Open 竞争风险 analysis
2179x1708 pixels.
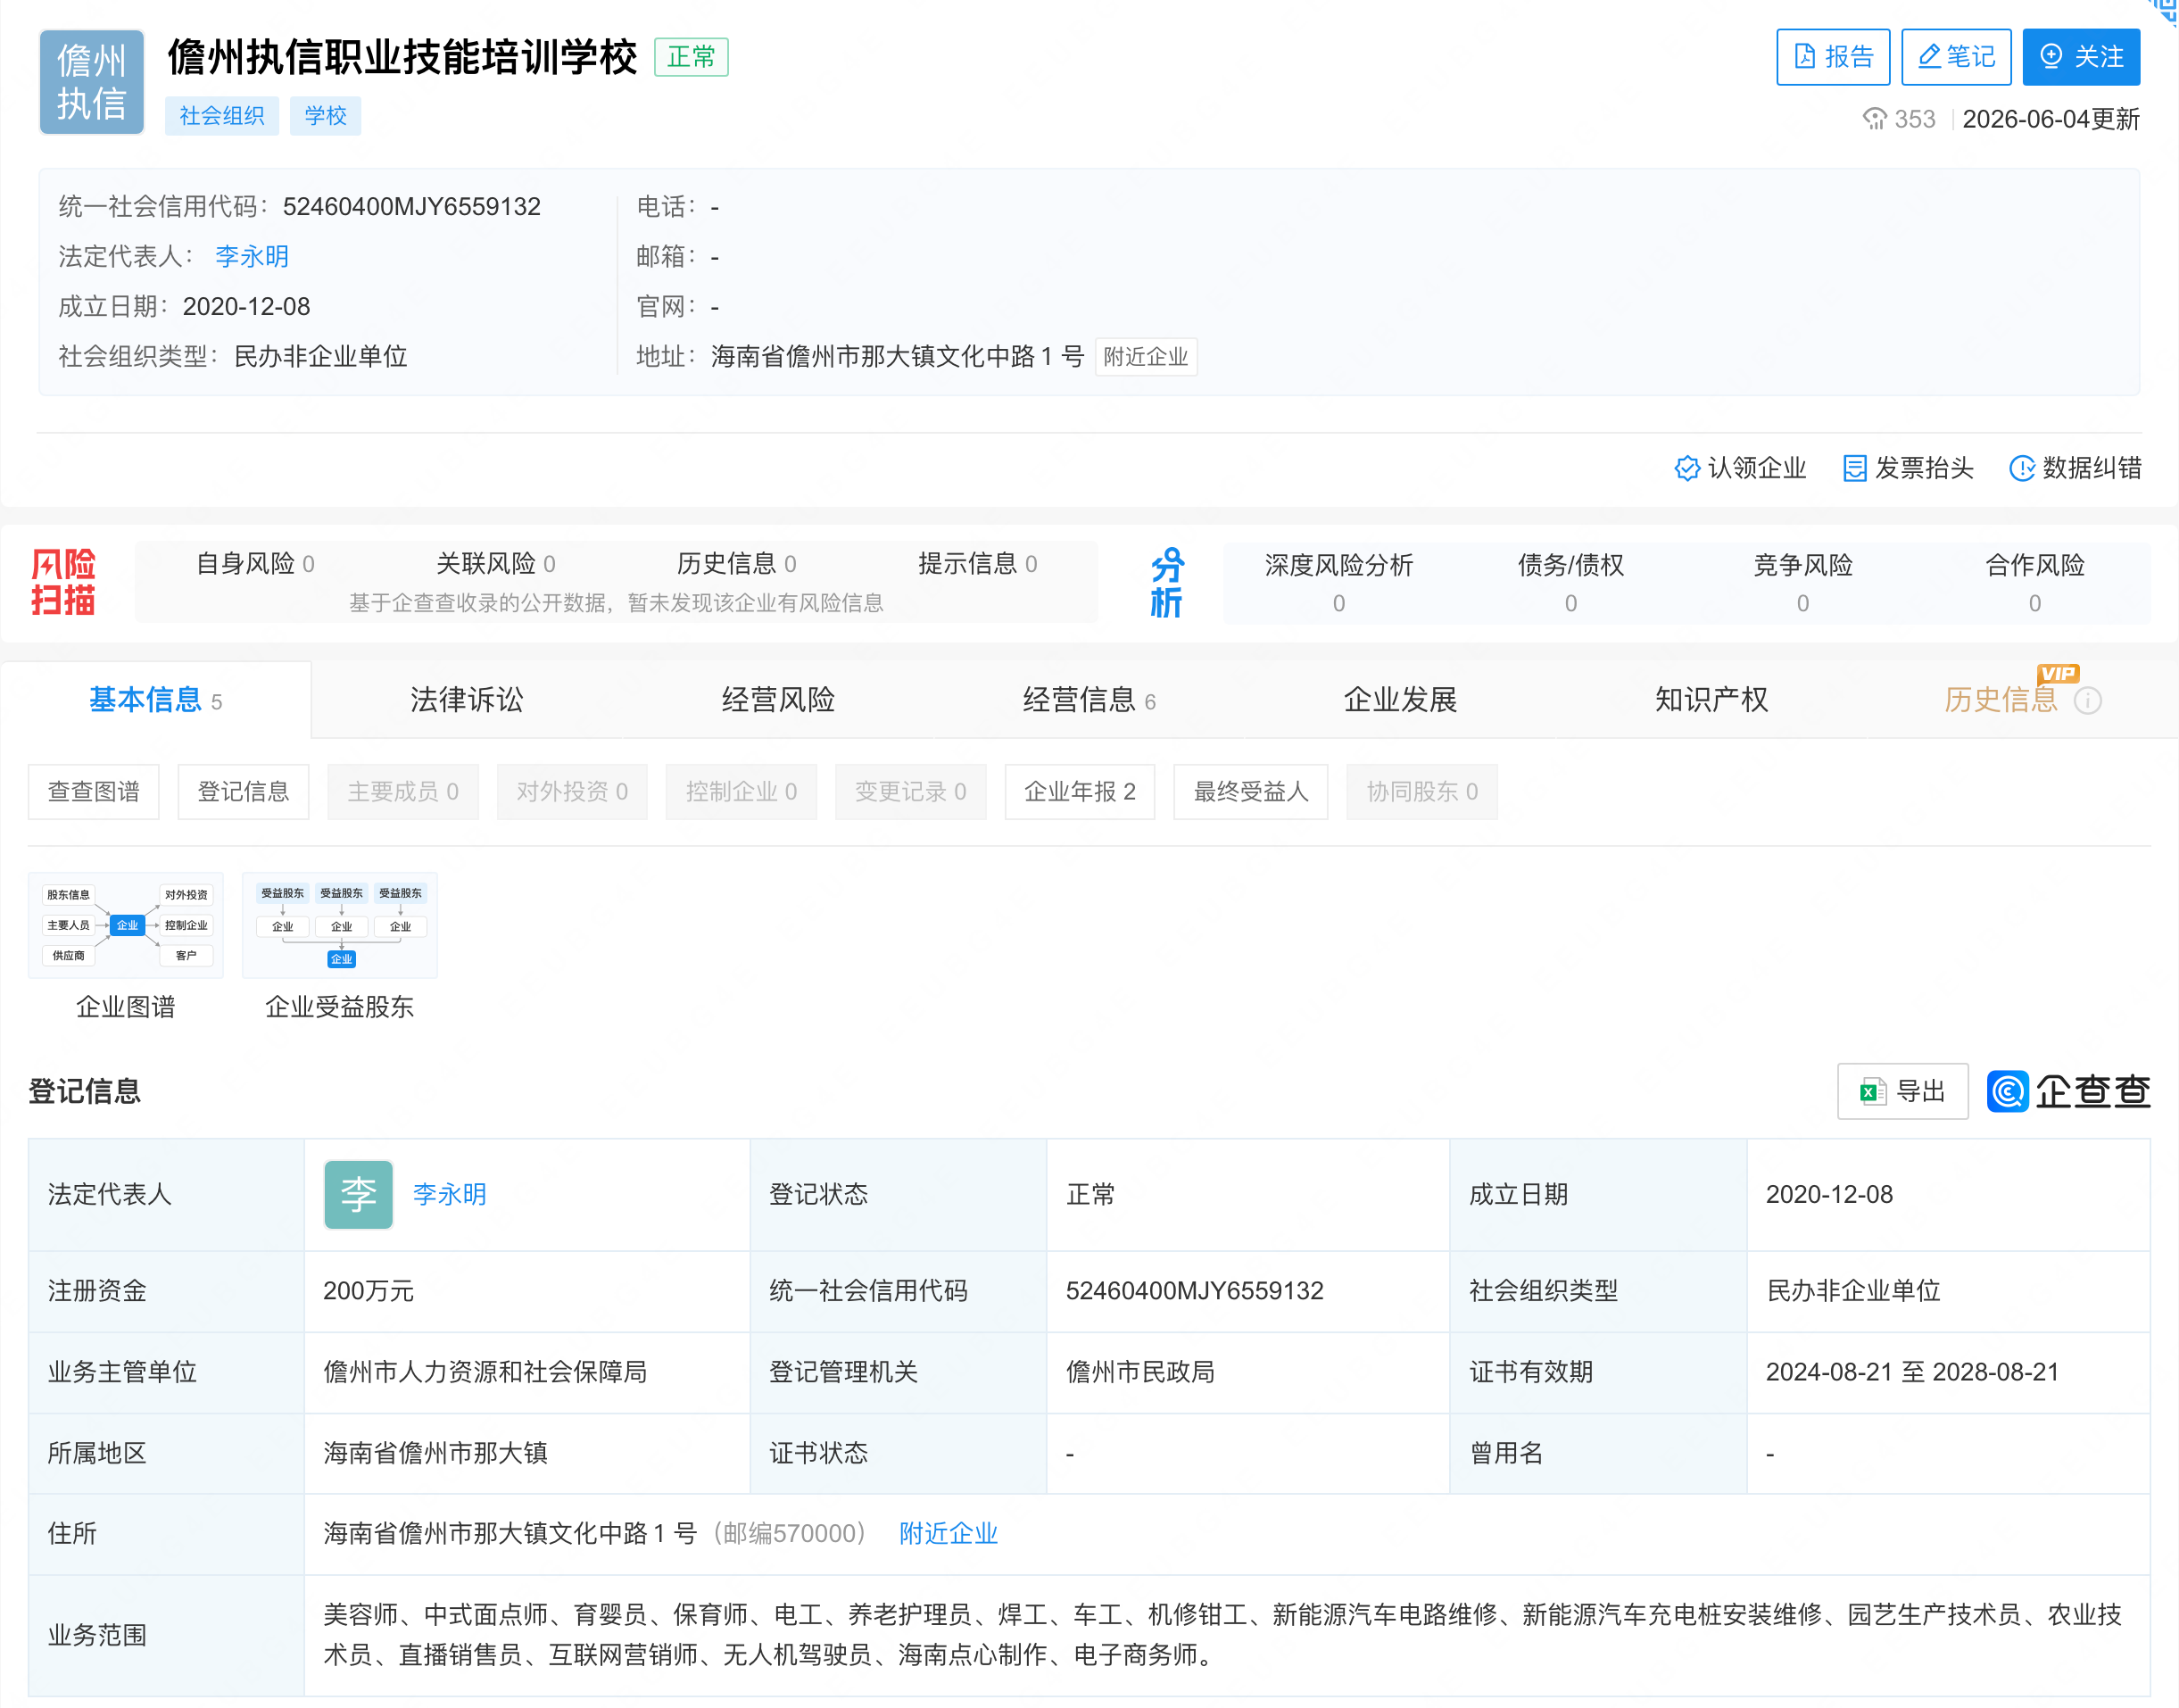(x=1802, y=583)
